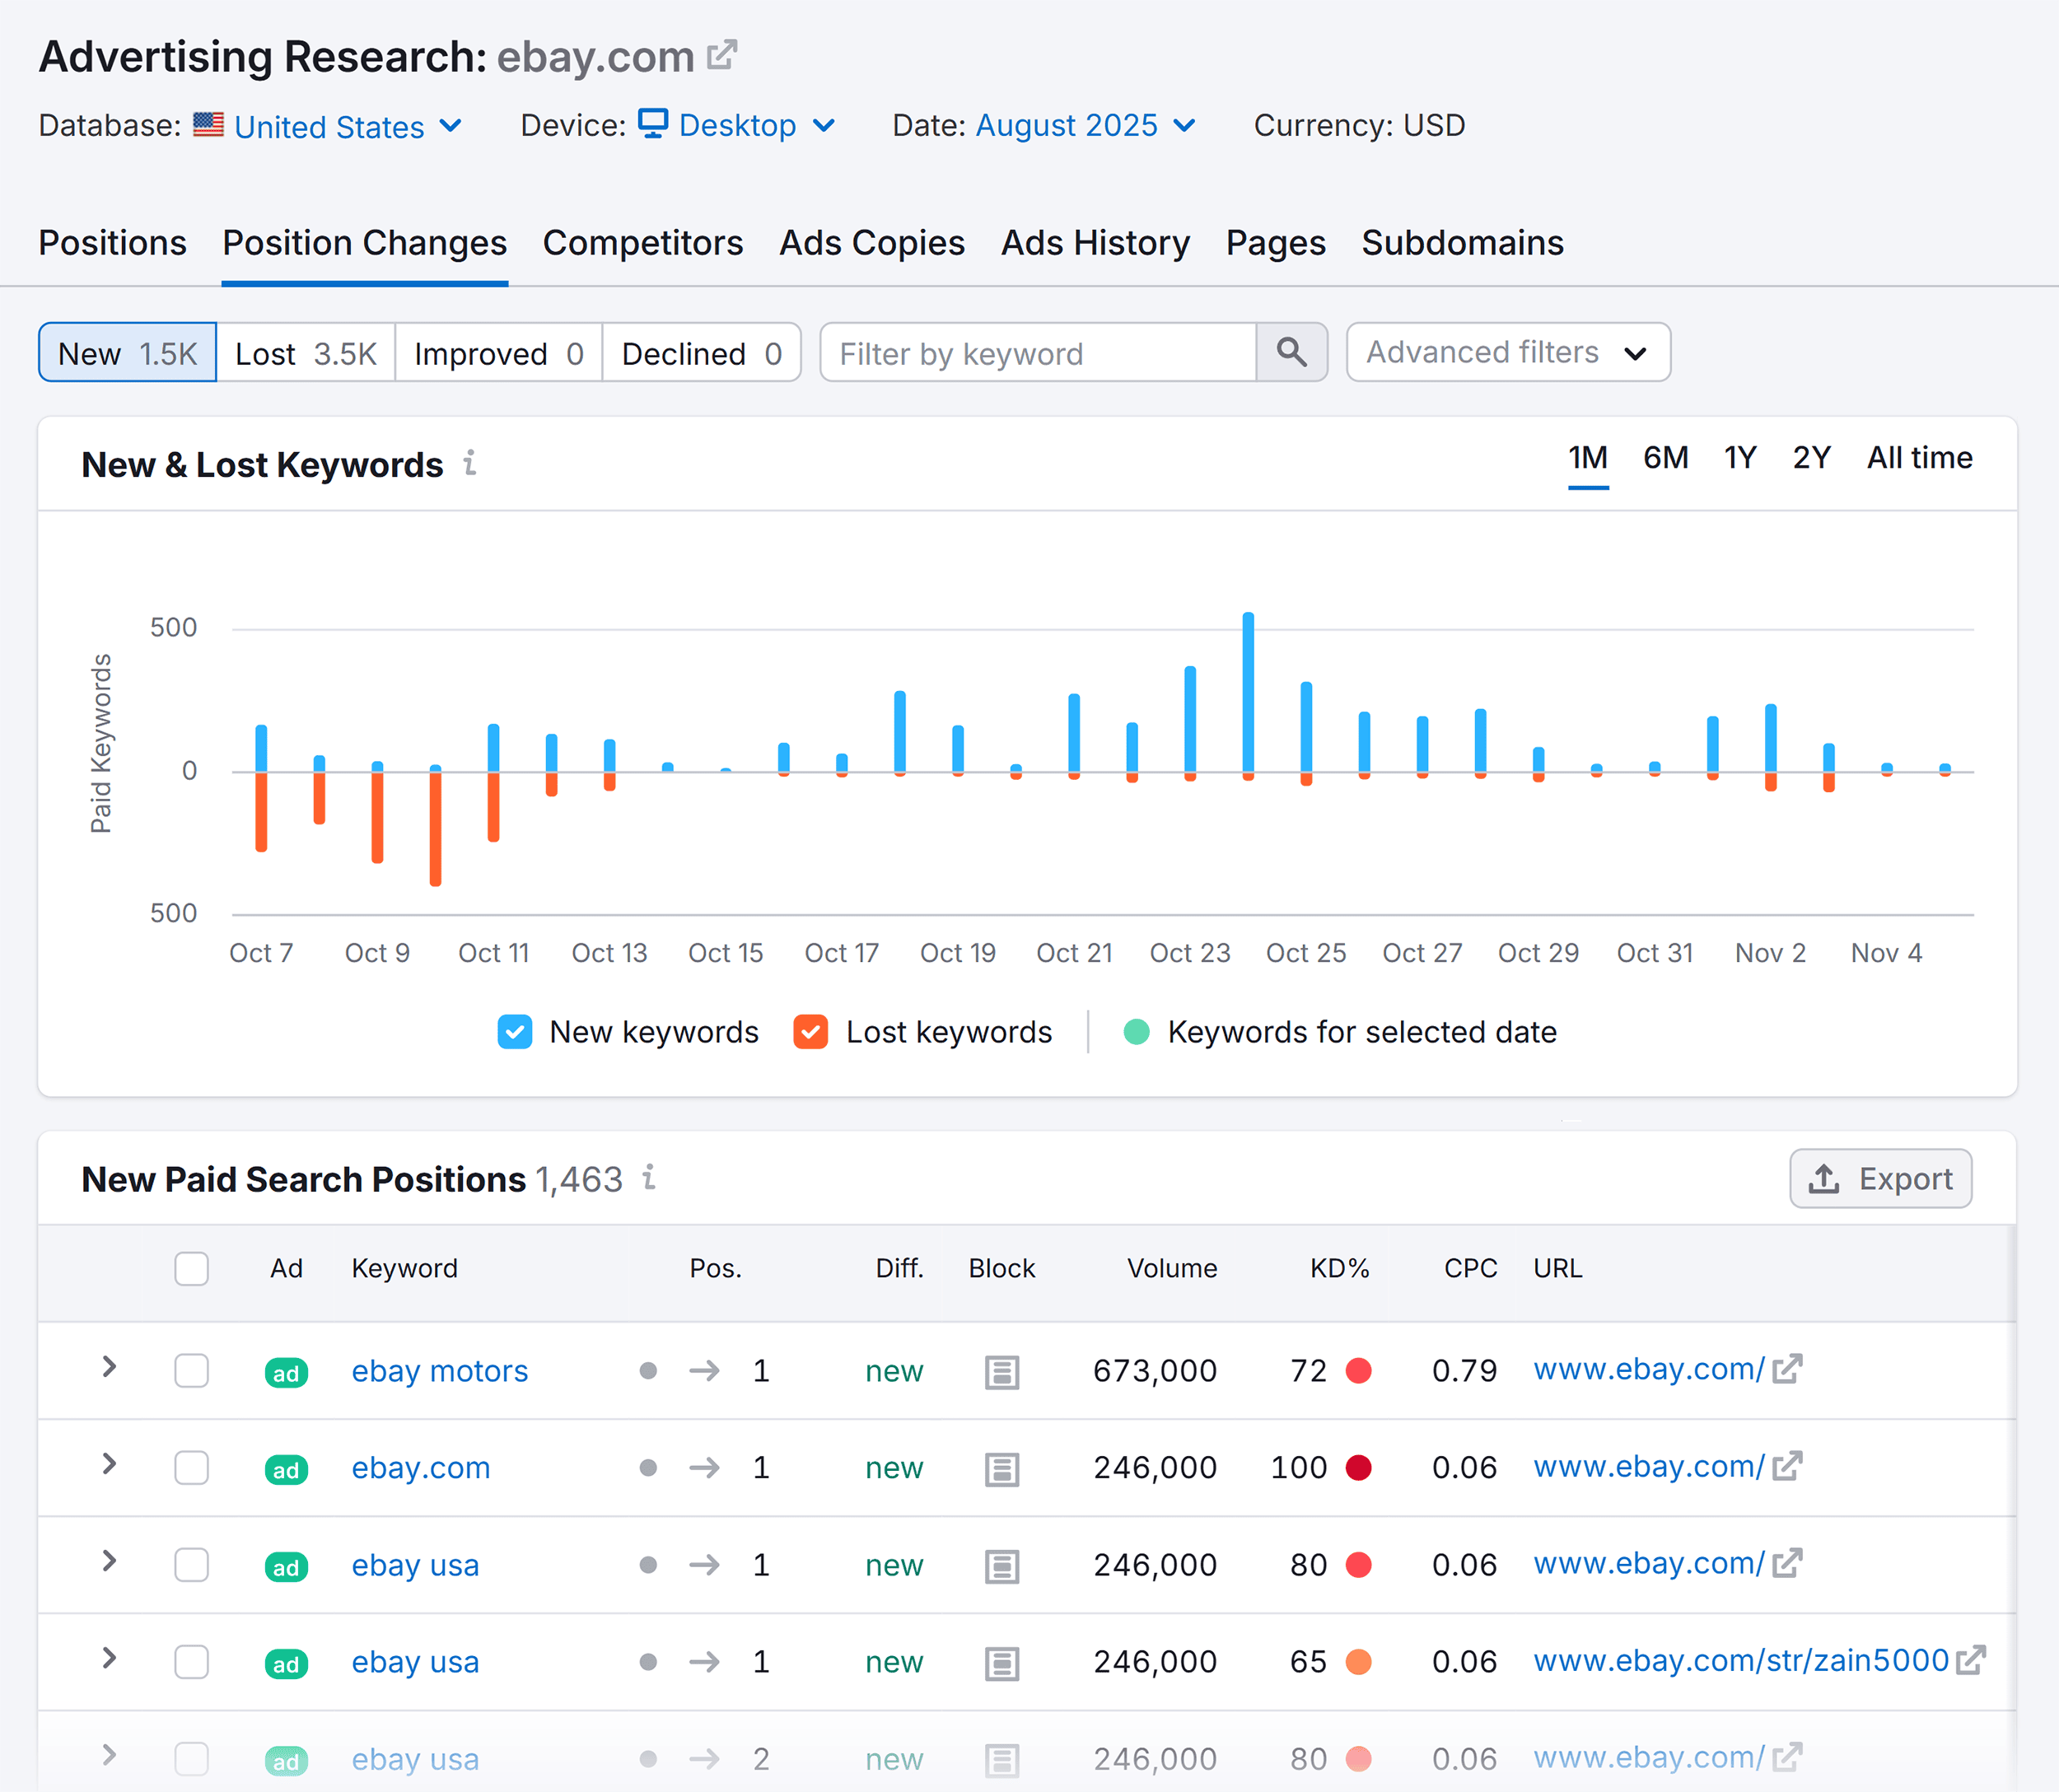This screenshot has height=1792, width=2059.
Task: Switch to the Competitors tab
Action: pyautogui.click(x=643, y=242)
